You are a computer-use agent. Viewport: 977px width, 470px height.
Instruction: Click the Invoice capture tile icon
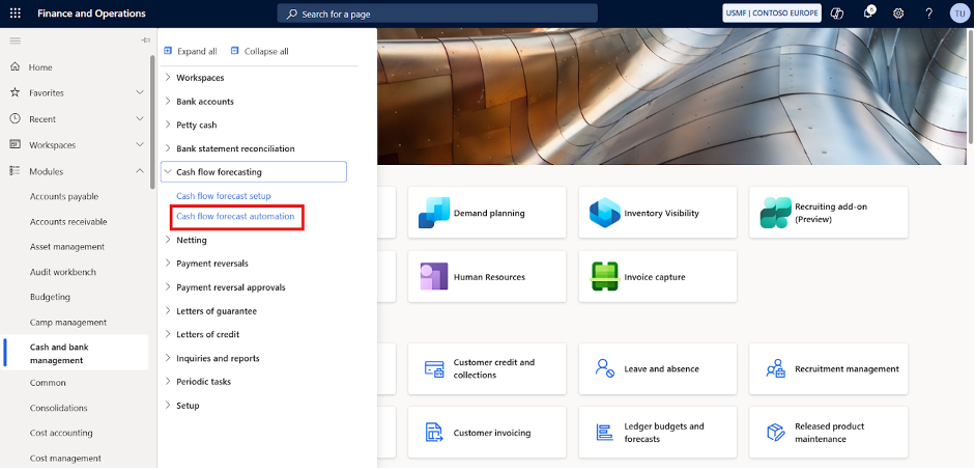pos(604,277)
